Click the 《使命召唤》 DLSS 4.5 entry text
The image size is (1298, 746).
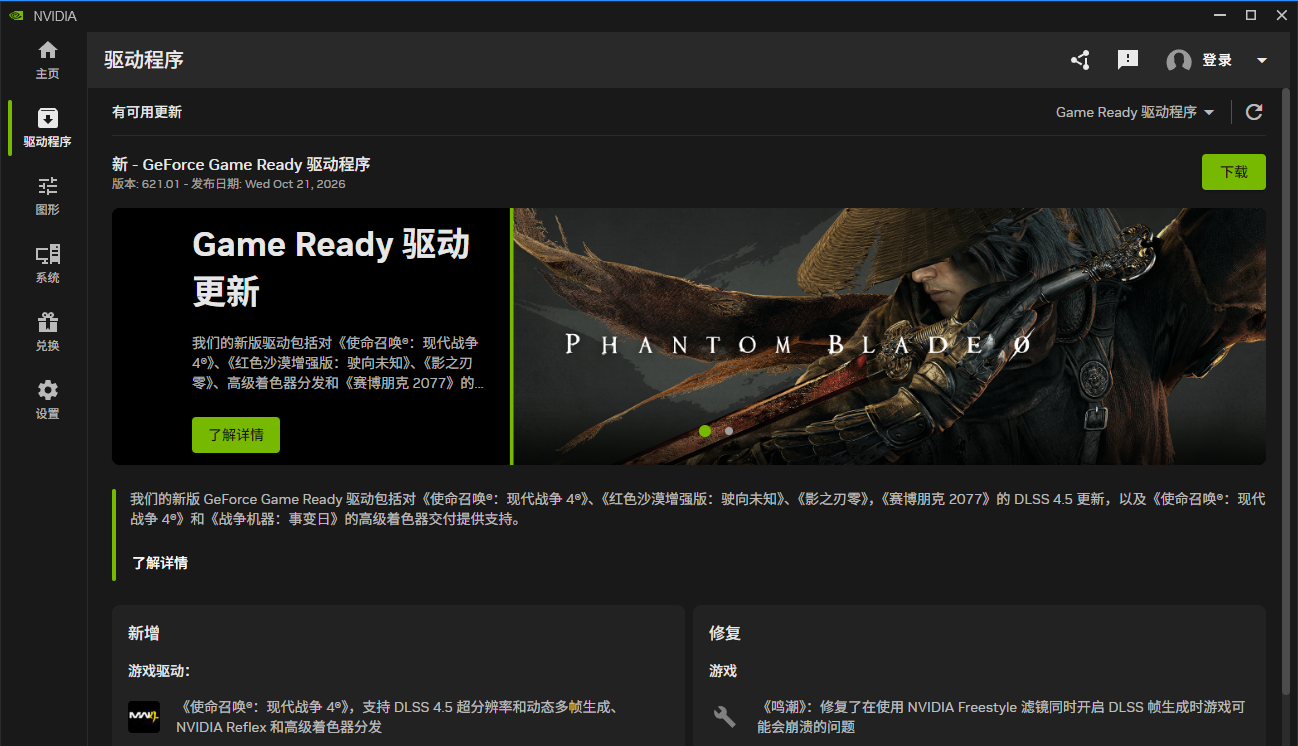coord(397,717)
